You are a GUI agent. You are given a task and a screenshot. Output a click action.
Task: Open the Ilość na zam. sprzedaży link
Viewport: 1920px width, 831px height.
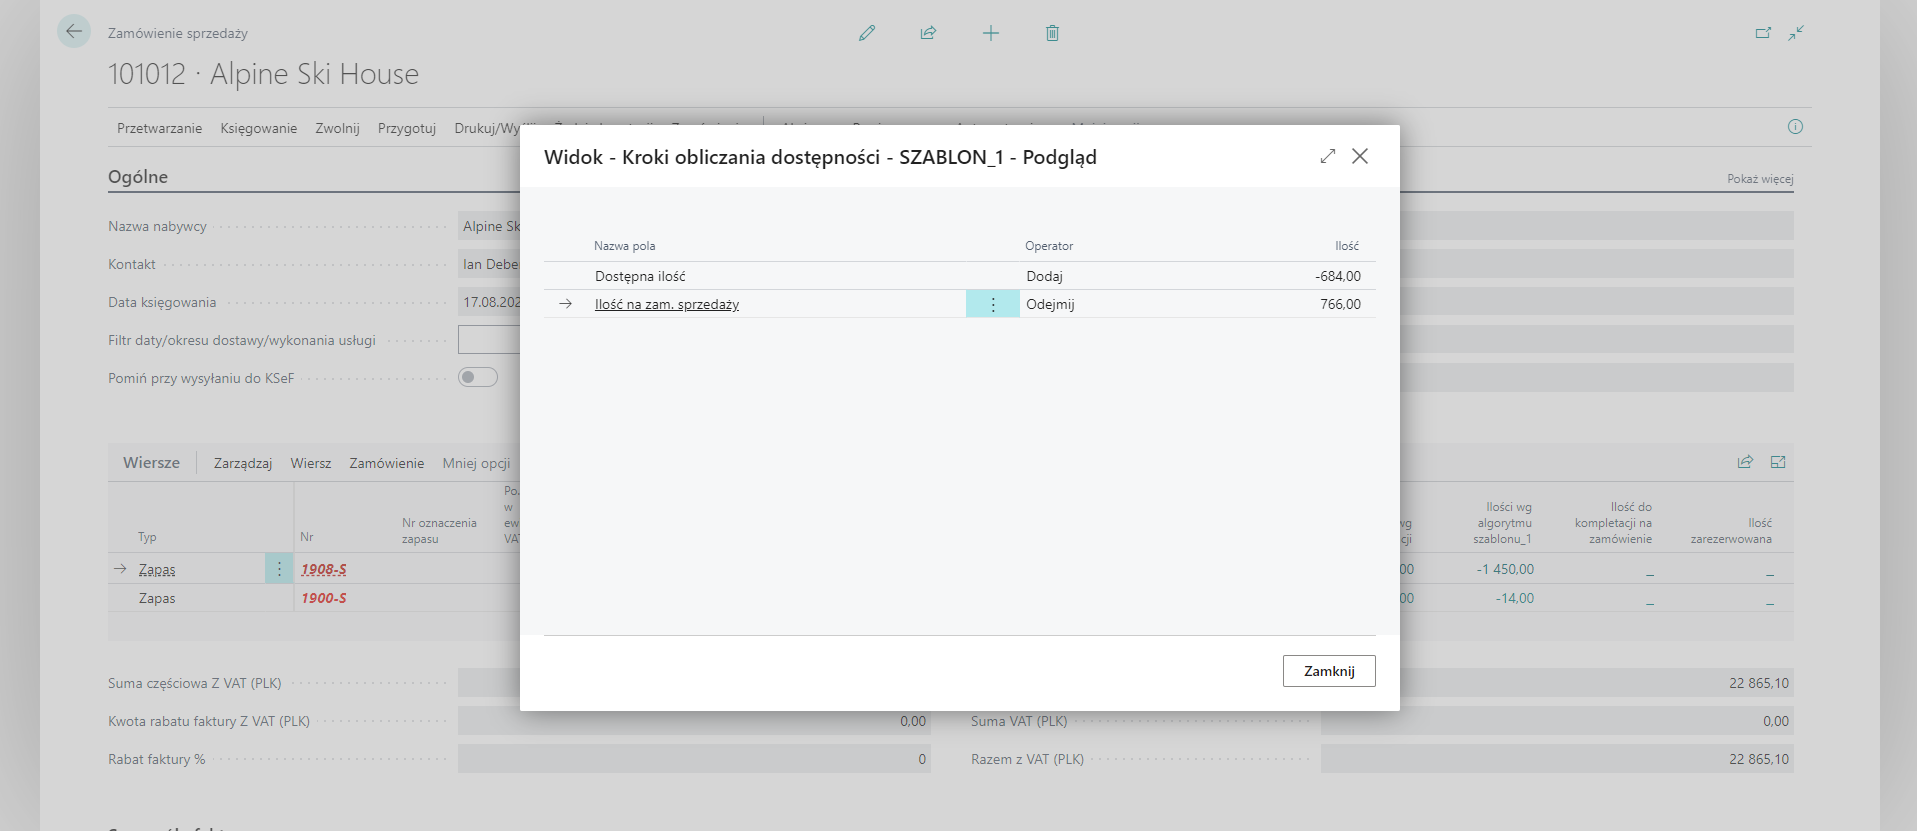coord(666,304)
